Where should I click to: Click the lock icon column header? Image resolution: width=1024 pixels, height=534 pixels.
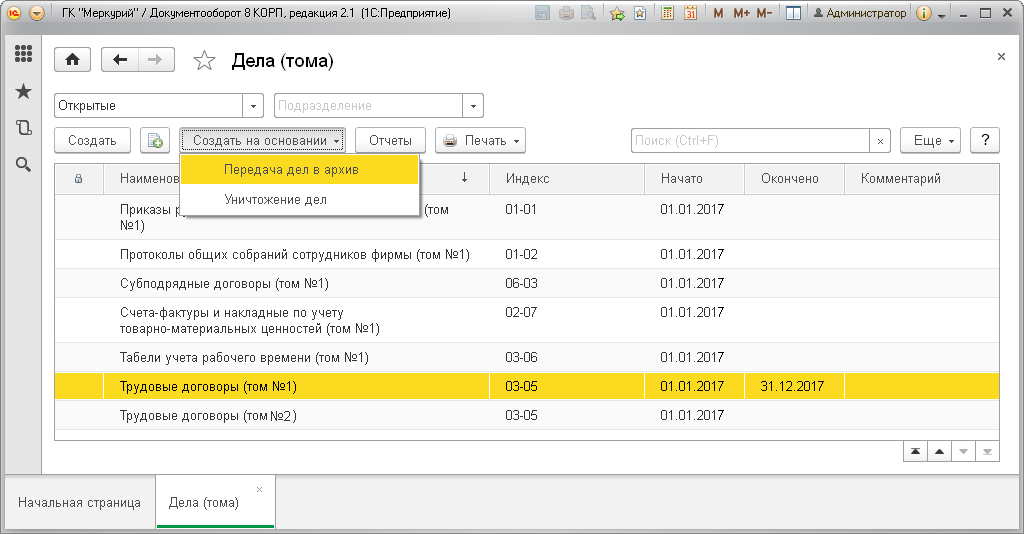click(x=78, y=178)
